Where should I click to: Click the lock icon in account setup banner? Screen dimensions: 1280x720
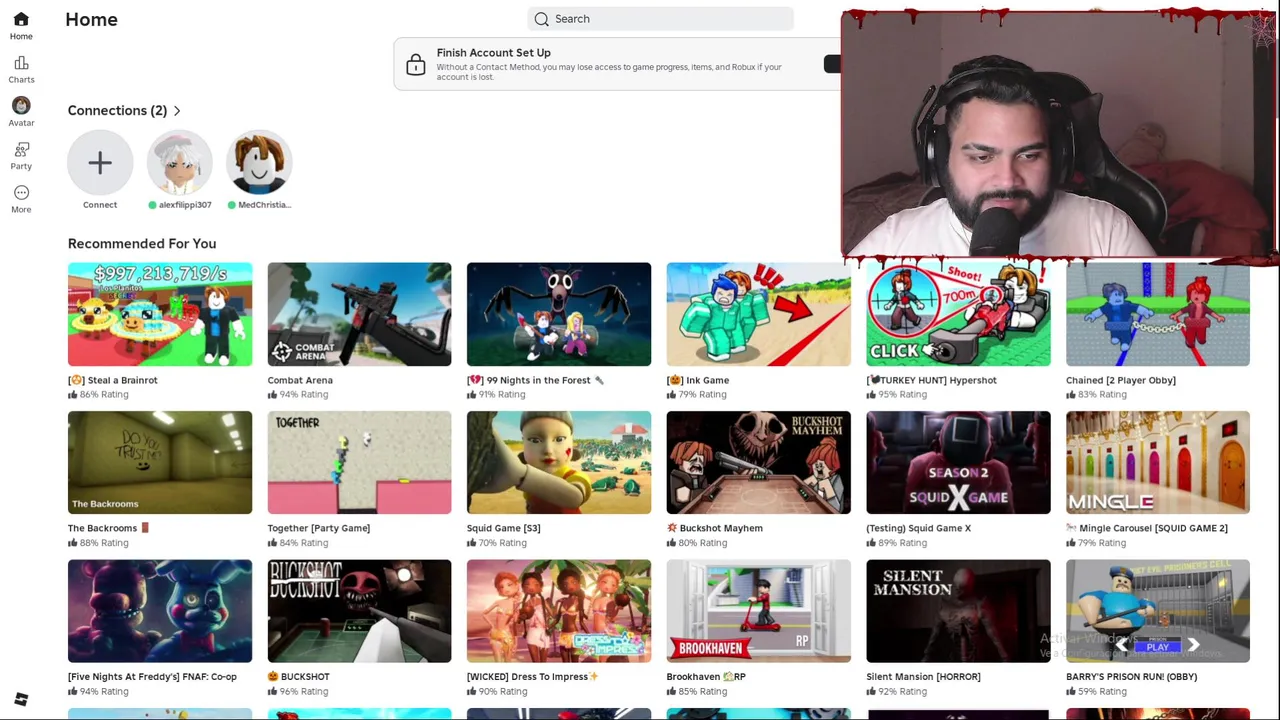pos(415,65)
